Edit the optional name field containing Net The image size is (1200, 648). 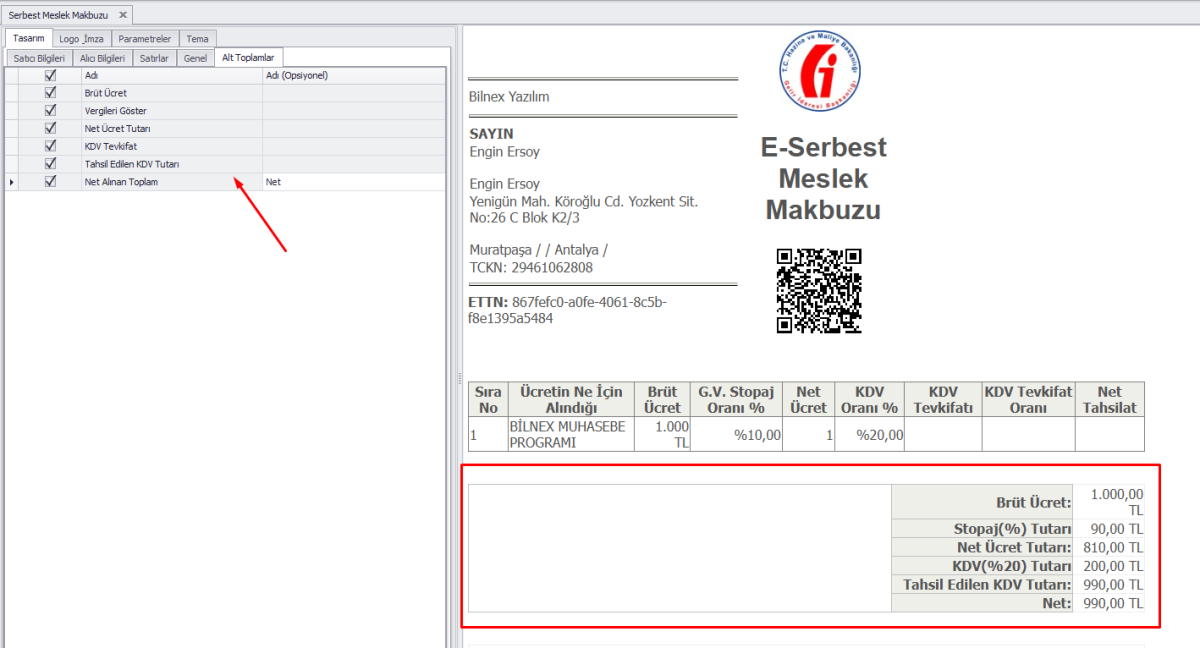click(352, 182)
